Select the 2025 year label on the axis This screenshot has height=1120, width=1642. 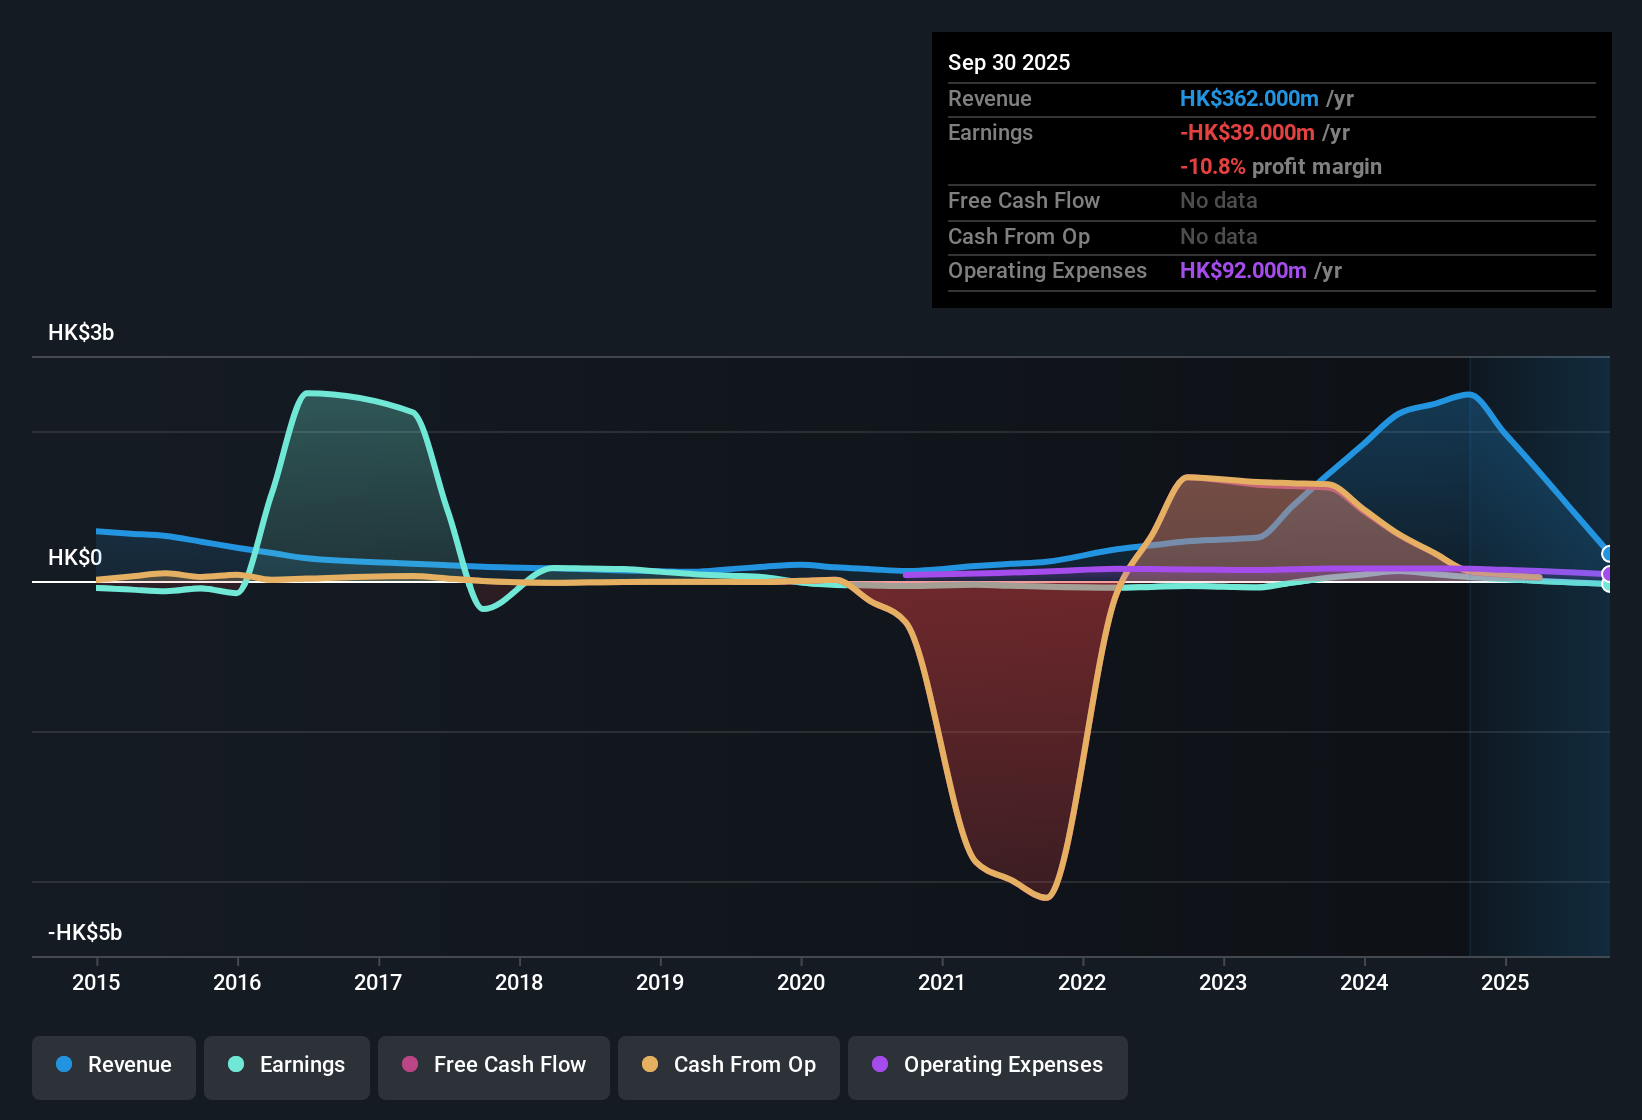tap(1506, 983)
